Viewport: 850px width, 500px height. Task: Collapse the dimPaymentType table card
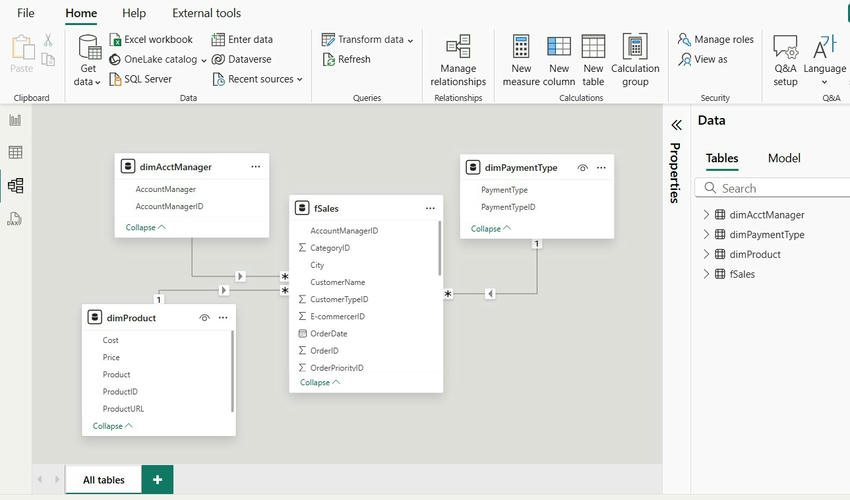click(x=491, y=228)
